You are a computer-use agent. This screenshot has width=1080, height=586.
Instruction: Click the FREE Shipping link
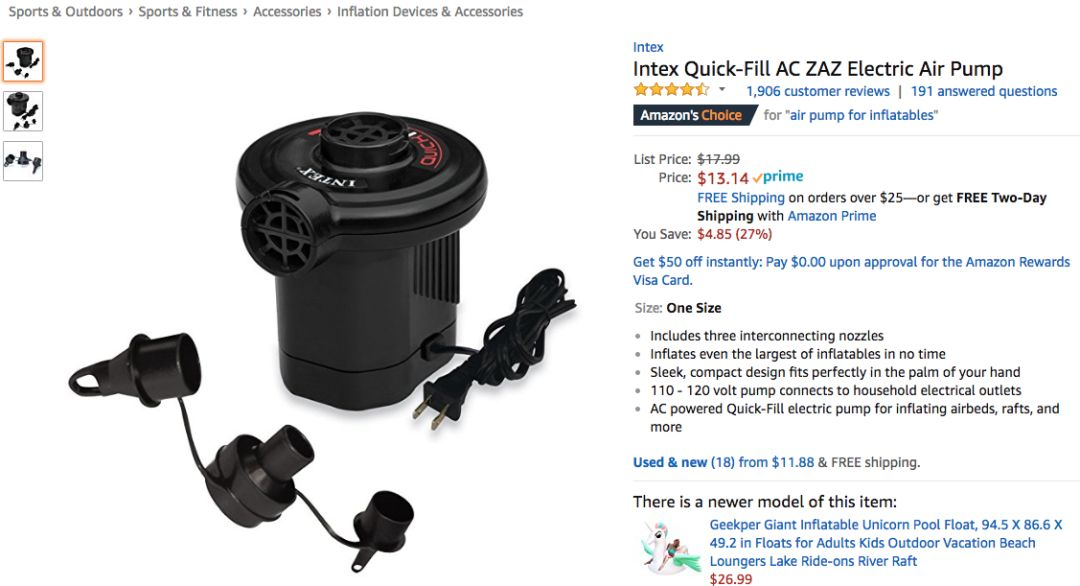point(740,198)
